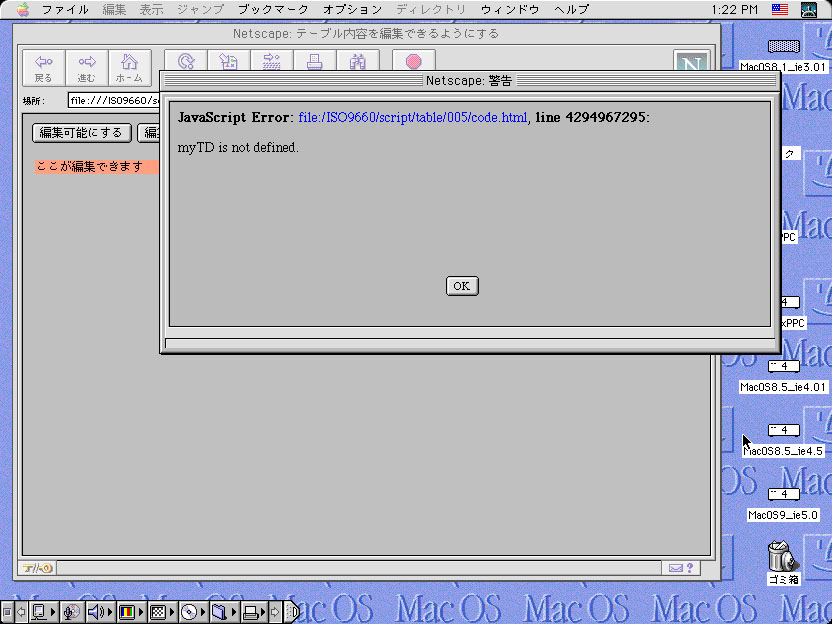Select the MacOS9_ie5.0 desktop disk icon
832x624 pixels.
784,494
